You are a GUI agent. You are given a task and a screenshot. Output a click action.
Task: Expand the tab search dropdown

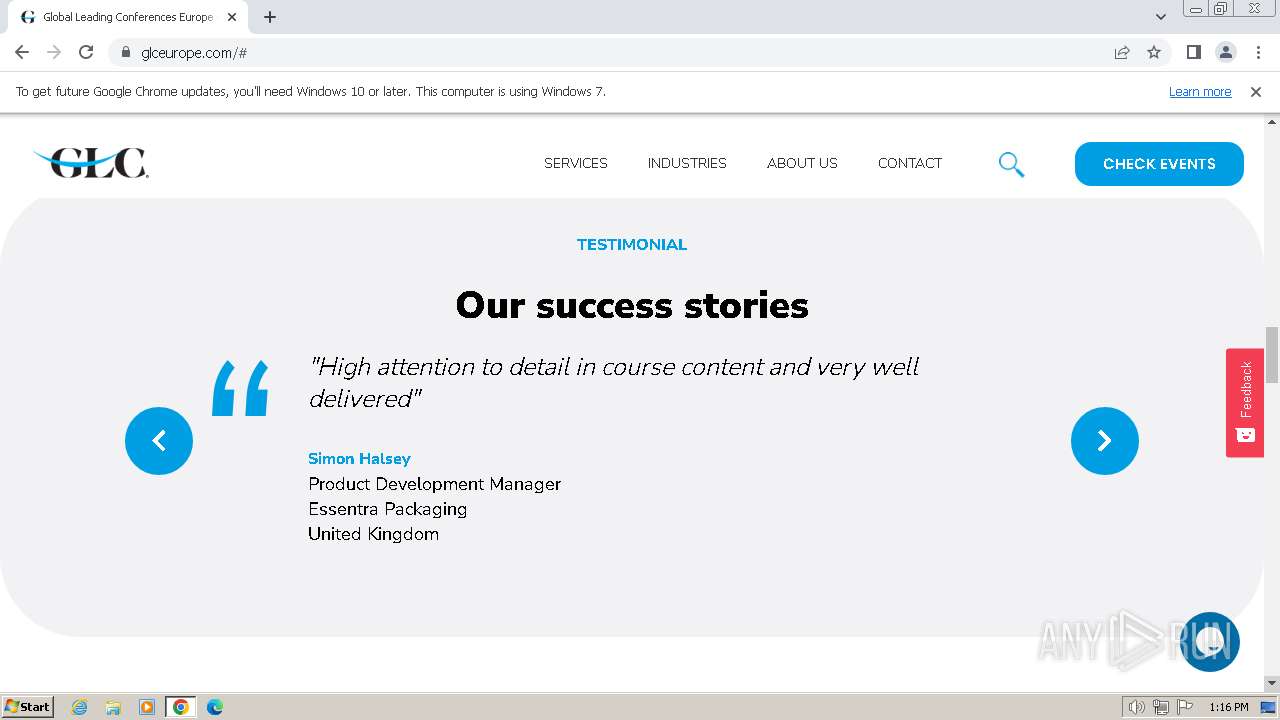tap(1161, 17)
